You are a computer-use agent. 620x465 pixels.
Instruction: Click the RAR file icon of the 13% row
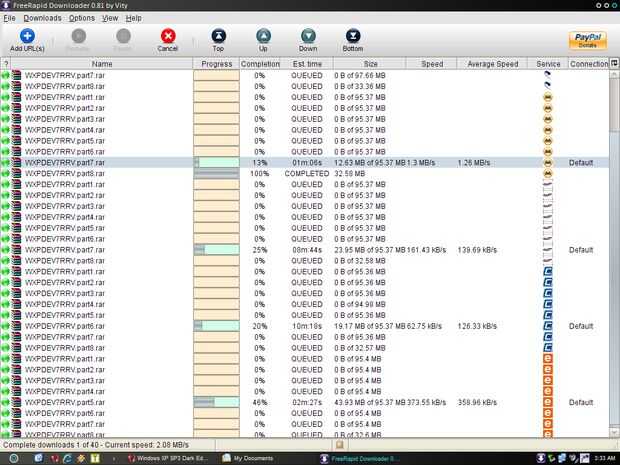tap(16, 163)
